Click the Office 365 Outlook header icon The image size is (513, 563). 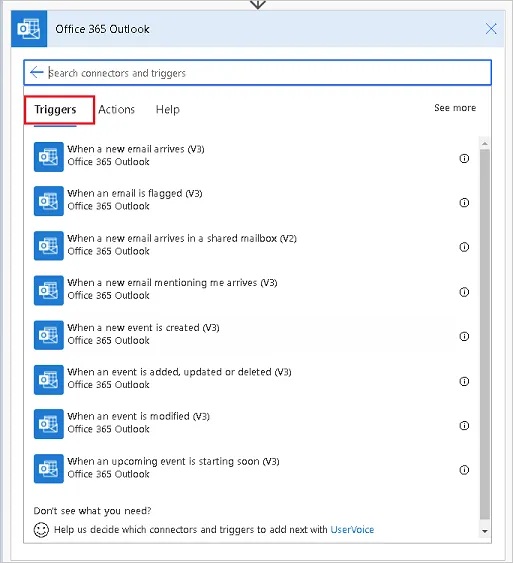tap(29, 29)
